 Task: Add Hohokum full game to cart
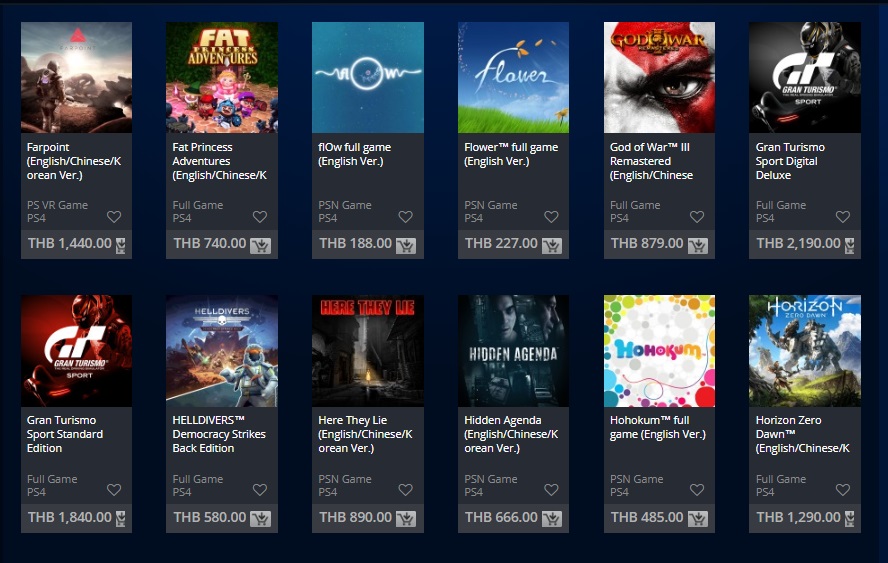pos(698,519)
